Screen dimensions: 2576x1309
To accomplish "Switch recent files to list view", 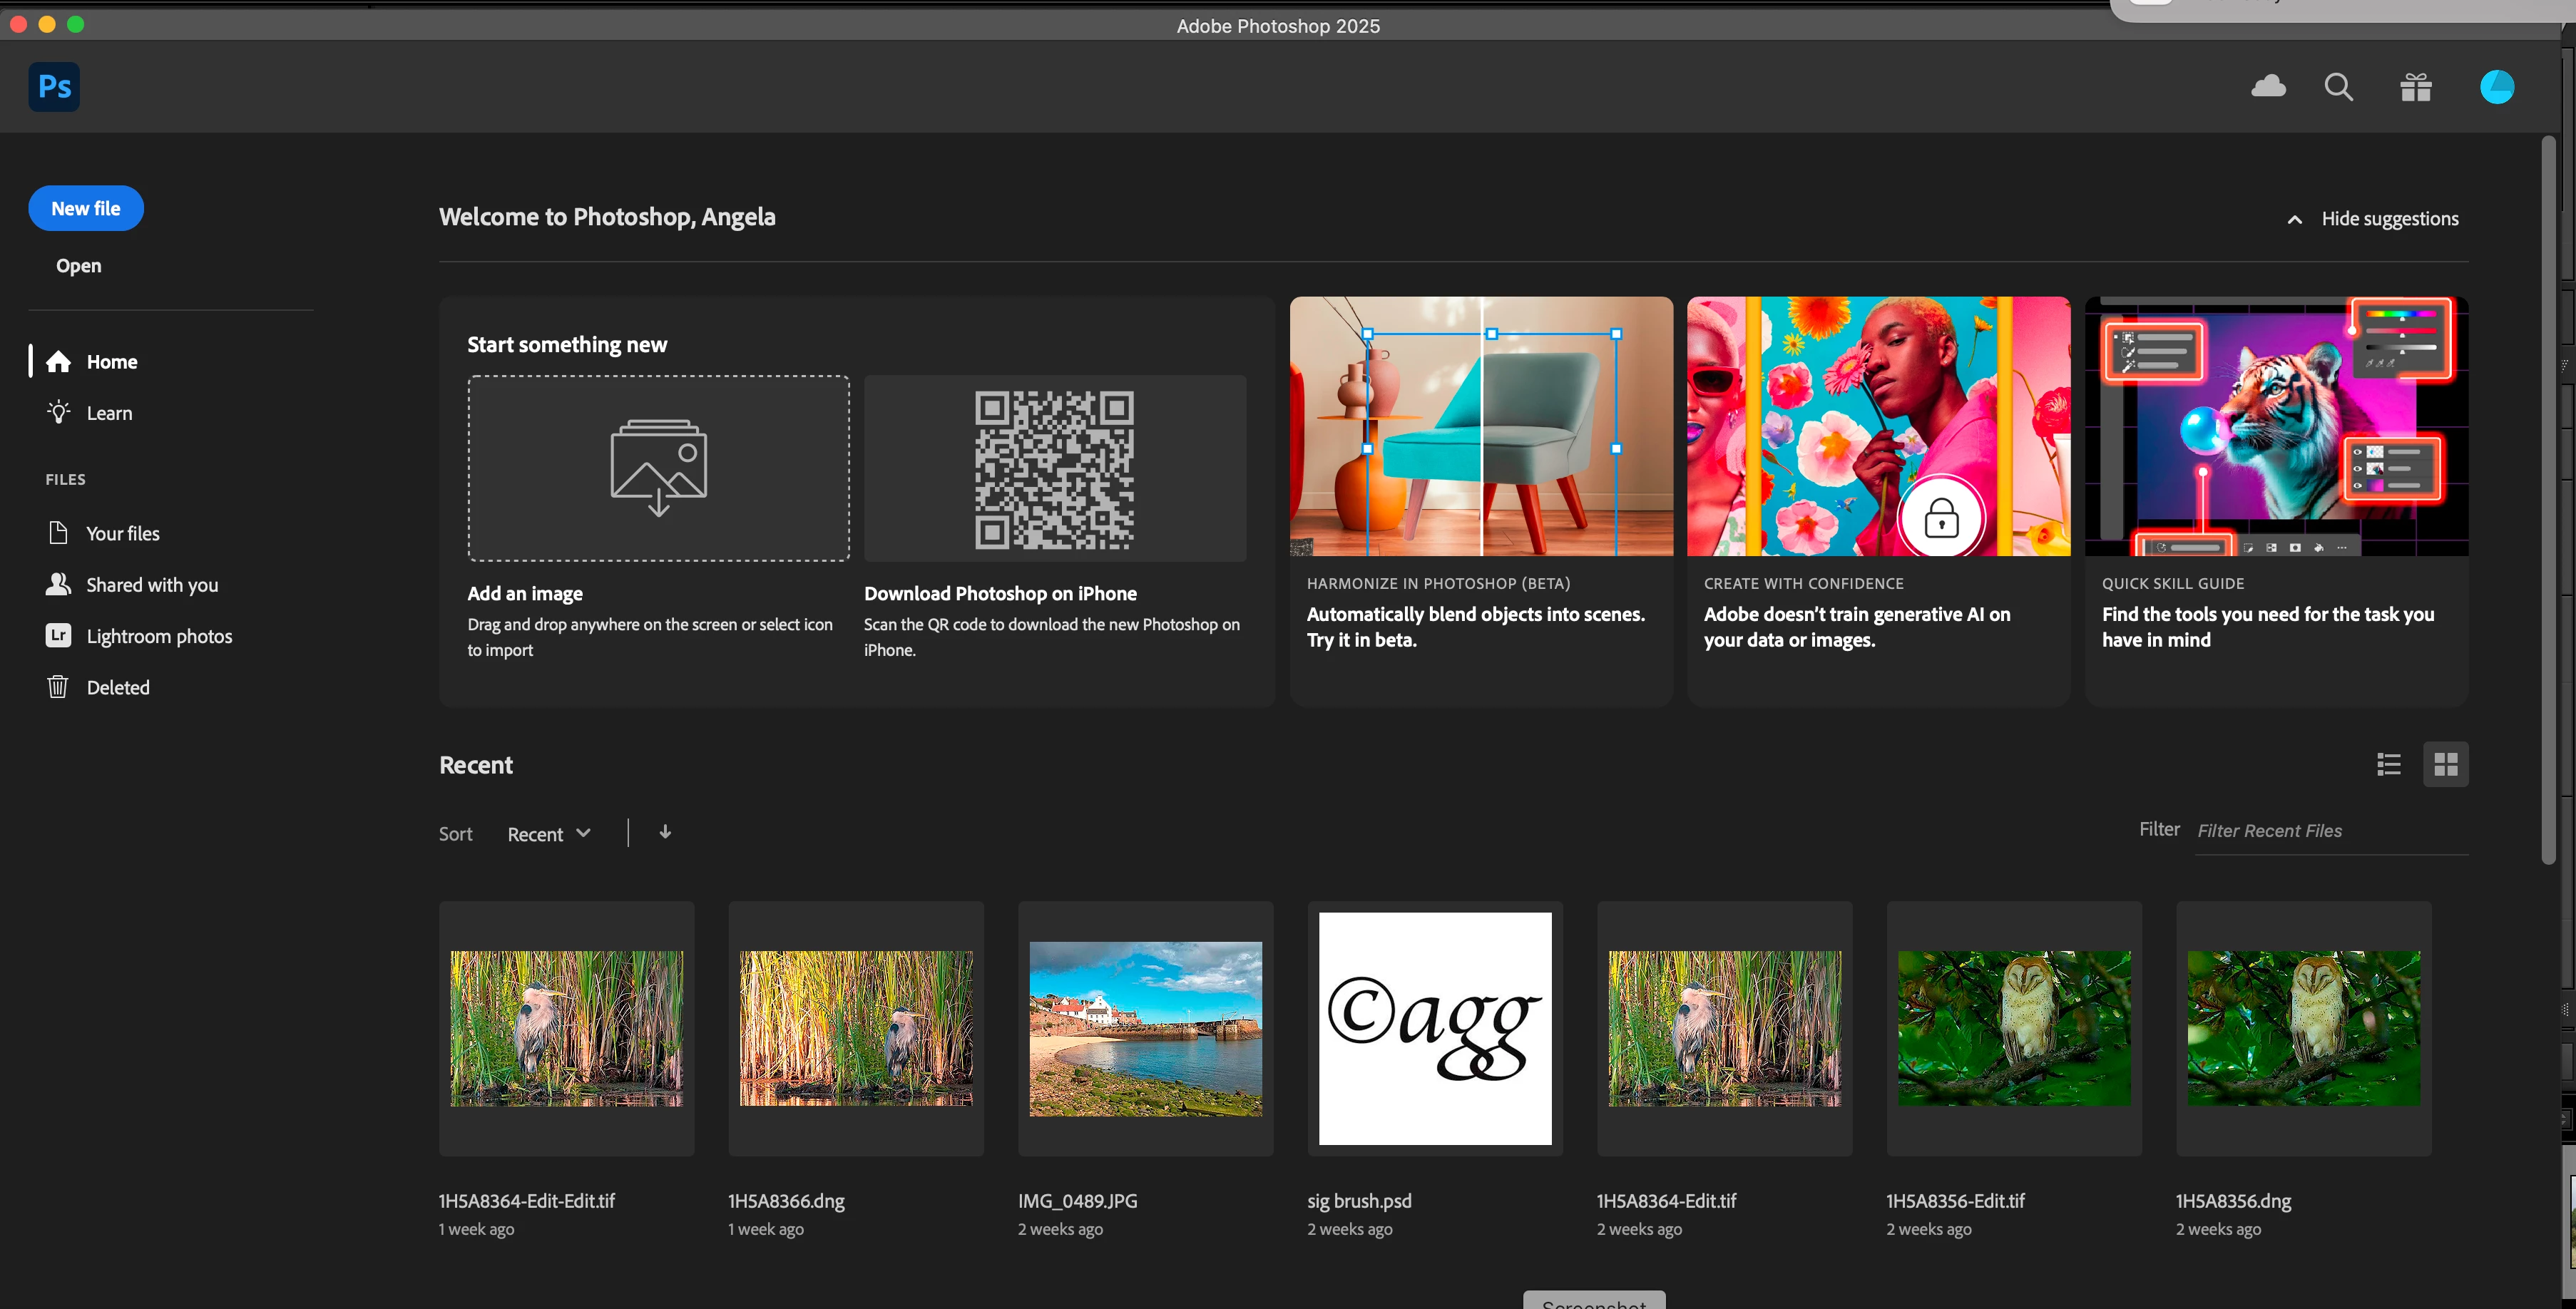I will [x=2388, y=764].
